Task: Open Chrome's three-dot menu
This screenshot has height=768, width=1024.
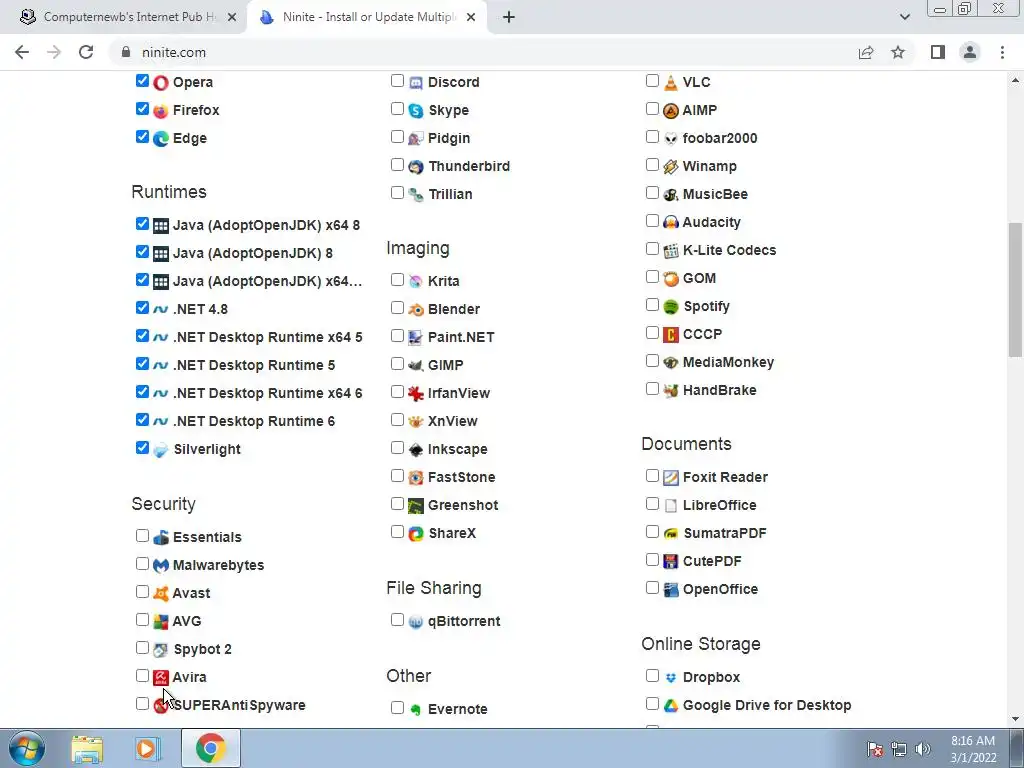Action: pyautogui.click(x=1002, y=52)
